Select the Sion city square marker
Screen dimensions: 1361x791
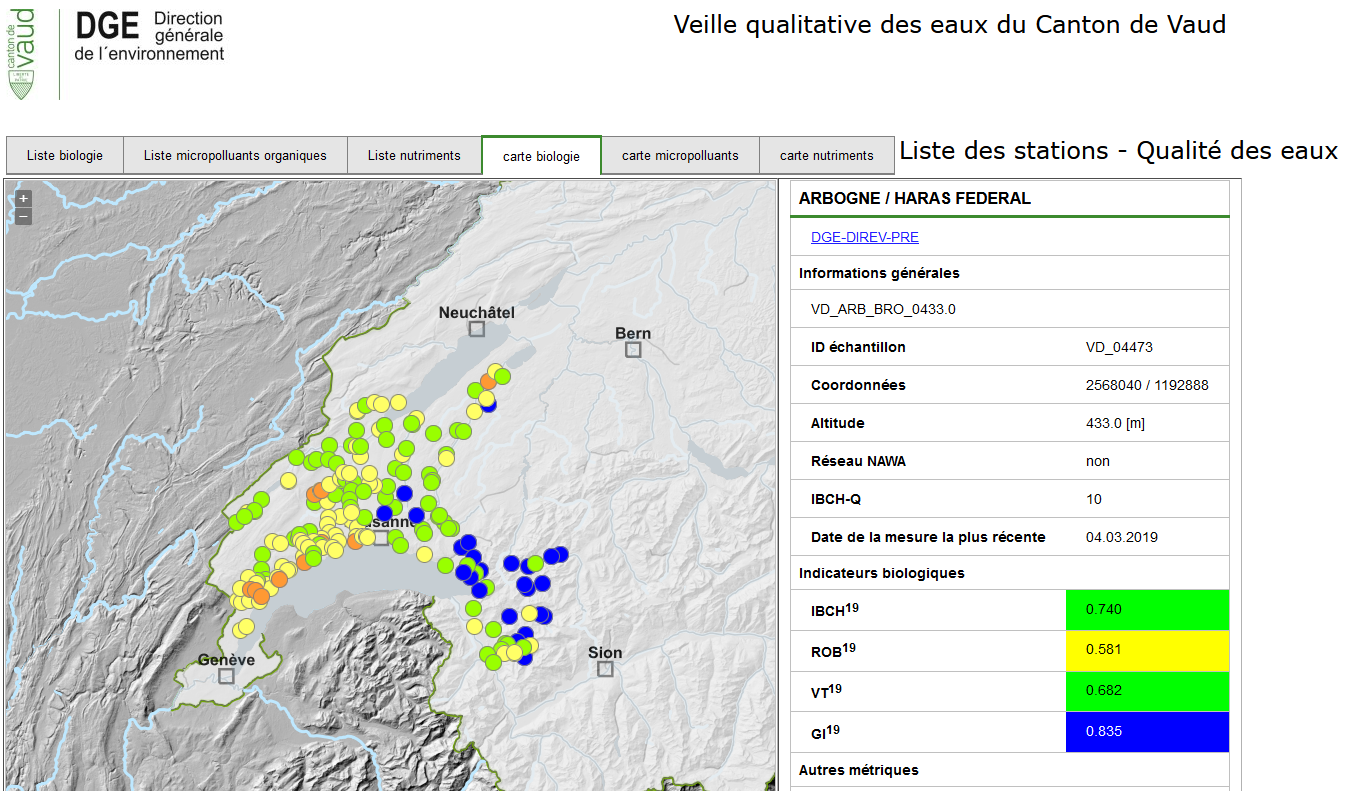pyautogui.click(x=605, y=669)
